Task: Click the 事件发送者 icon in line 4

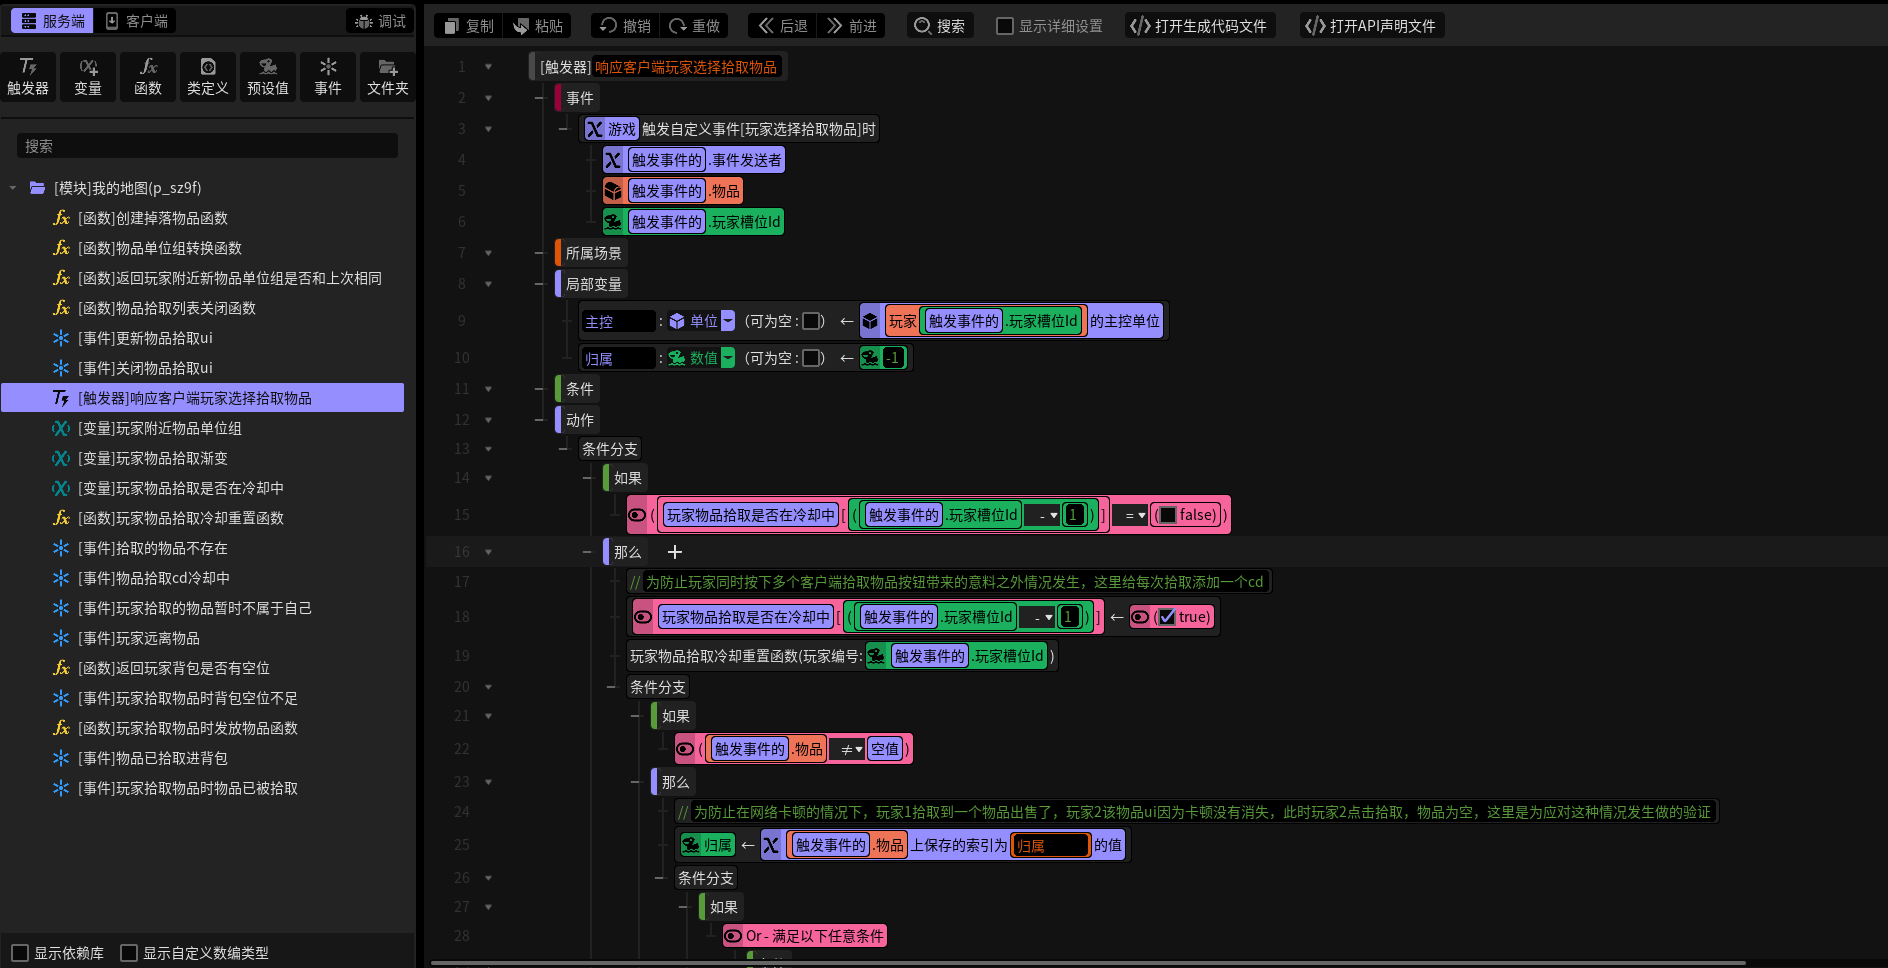Action: pyautogui.click(x=614, y=160)
